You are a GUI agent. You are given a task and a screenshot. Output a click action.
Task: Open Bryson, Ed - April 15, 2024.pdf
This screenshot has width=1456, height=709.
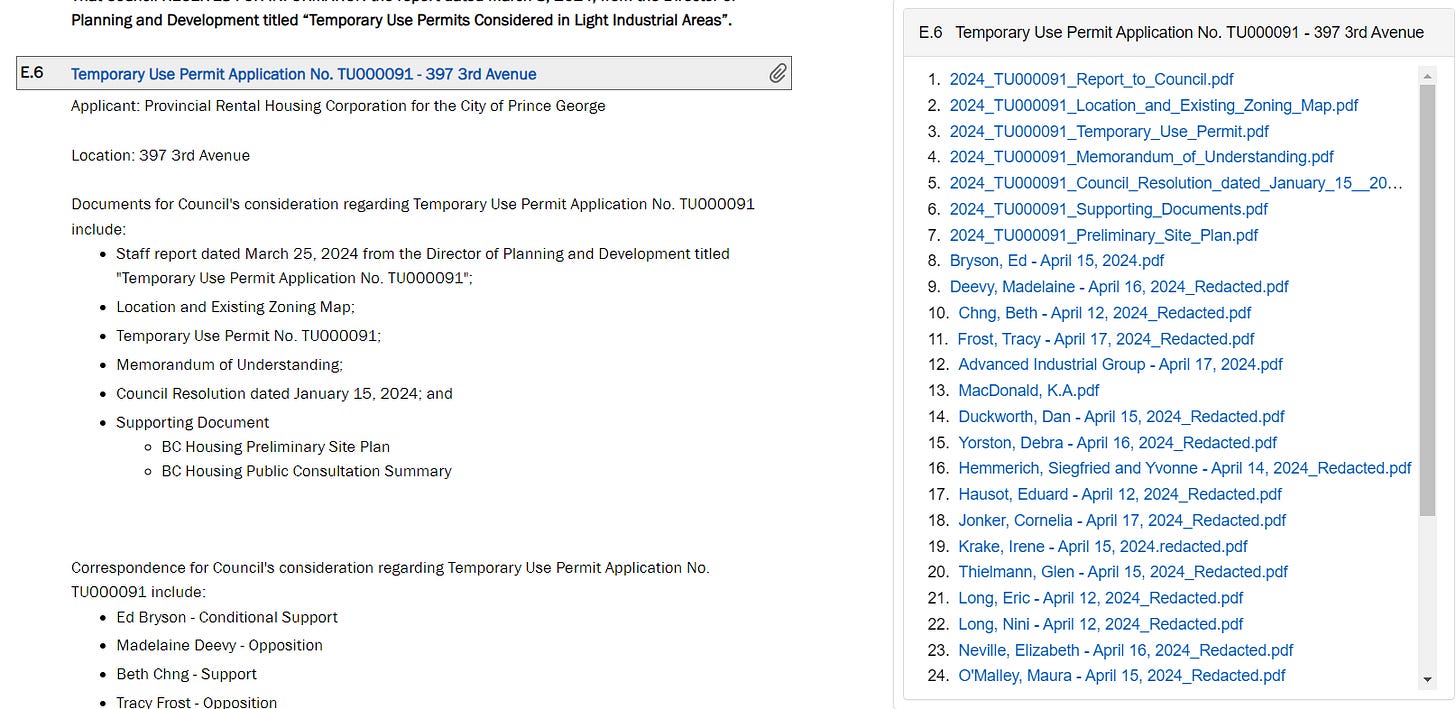(x=1056, y=261)
